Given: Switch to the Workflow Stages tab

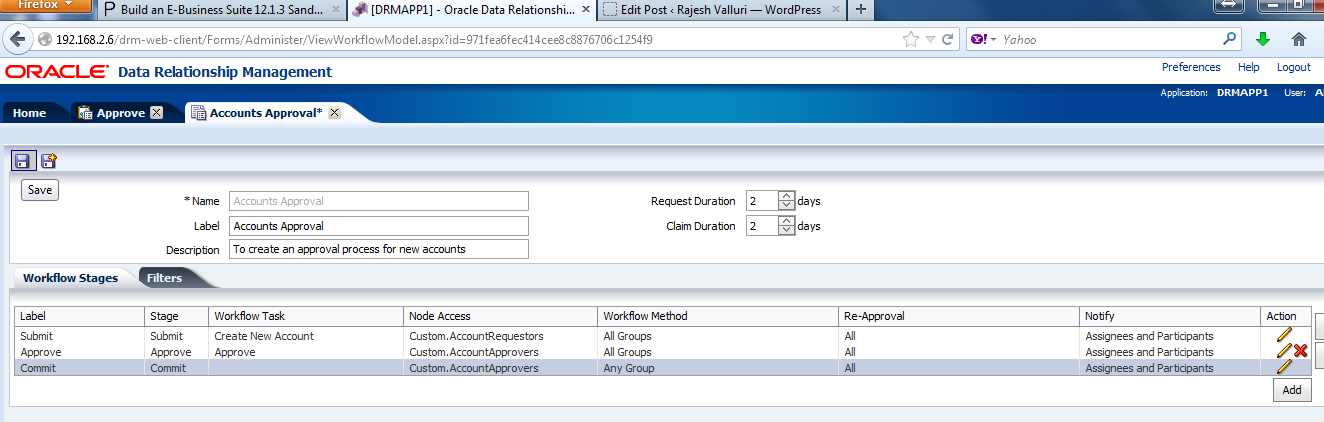Looking at the screenshot, I should [70, 278].
